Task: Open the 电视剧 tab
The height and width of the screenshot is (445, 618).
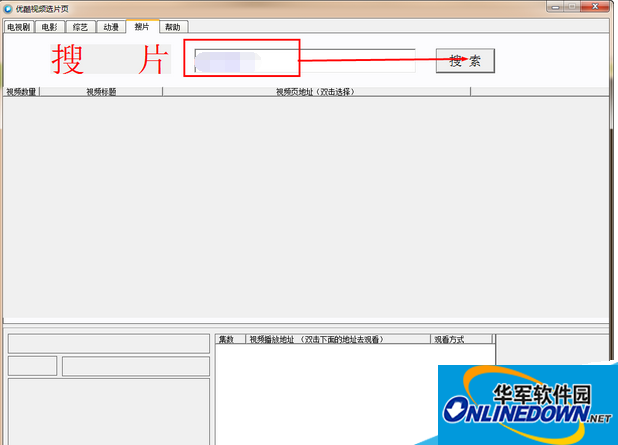Action: click(x=19, y=27)
